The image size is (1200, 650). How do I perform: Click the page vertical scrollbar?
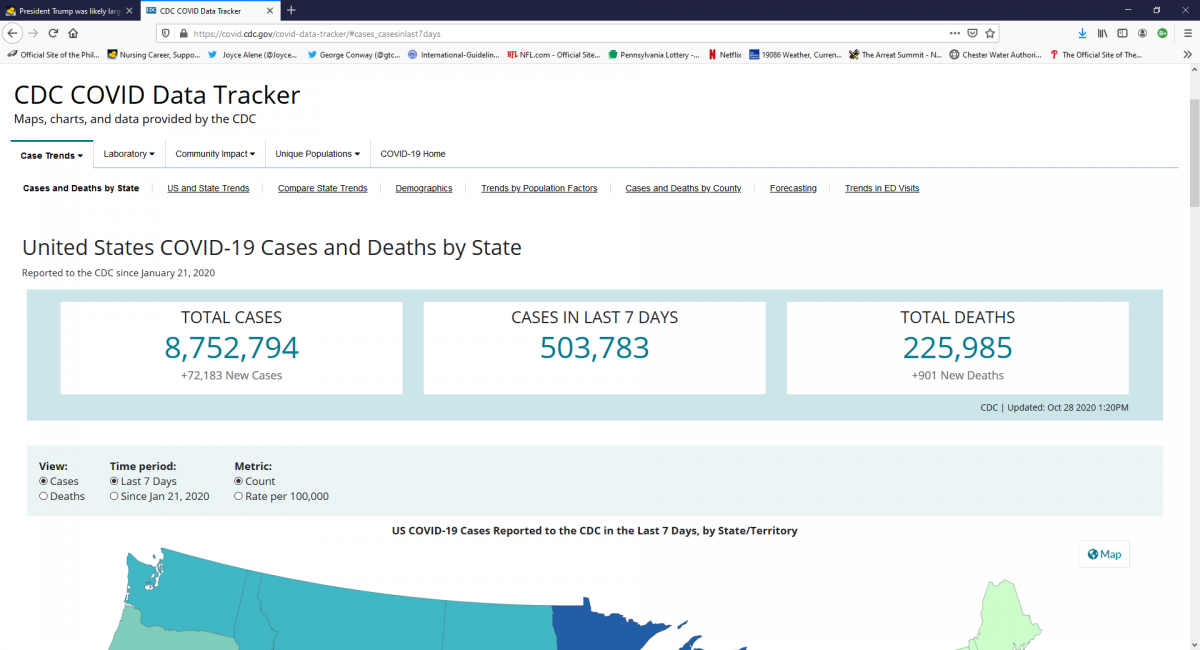point(1194,153)
